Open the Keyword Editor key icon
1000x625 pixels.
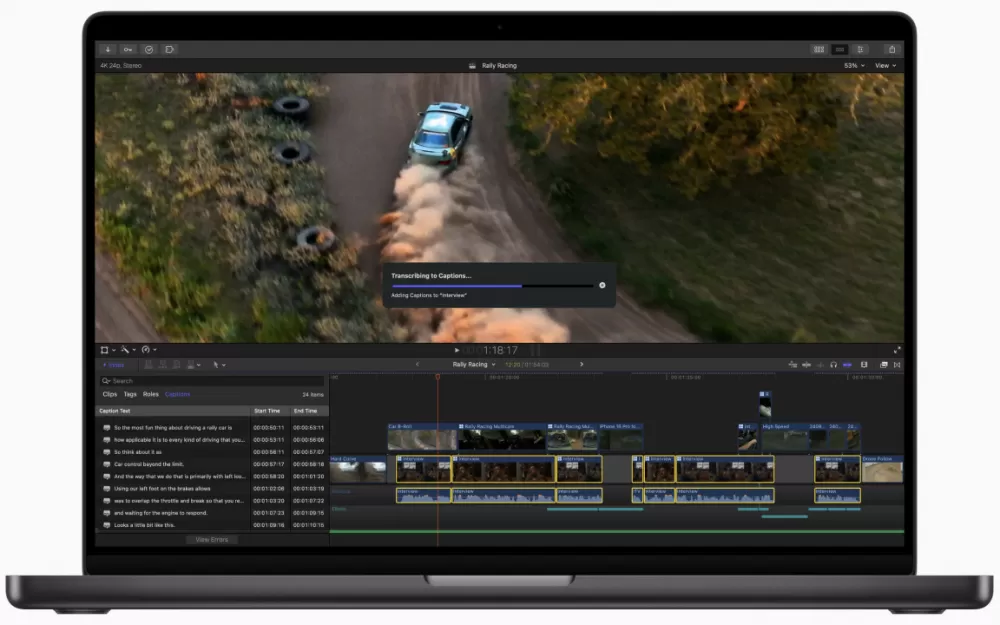[128, 49]
